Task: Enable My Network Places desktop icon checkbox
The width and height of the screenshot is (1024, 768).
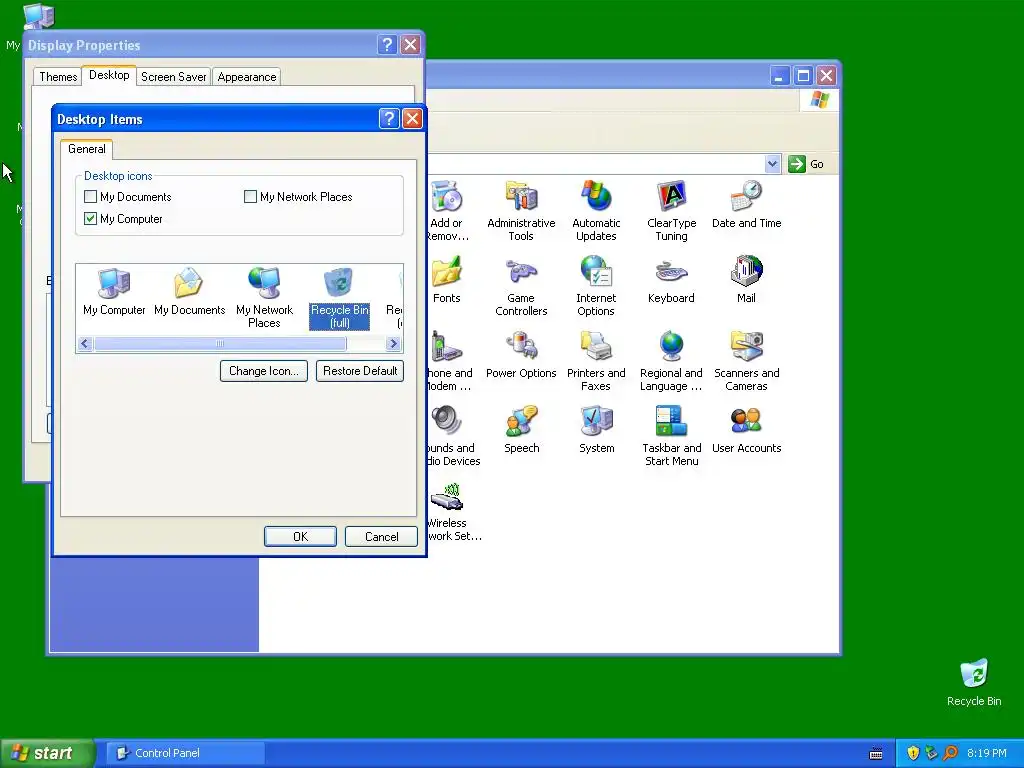Action: (250, 197)
